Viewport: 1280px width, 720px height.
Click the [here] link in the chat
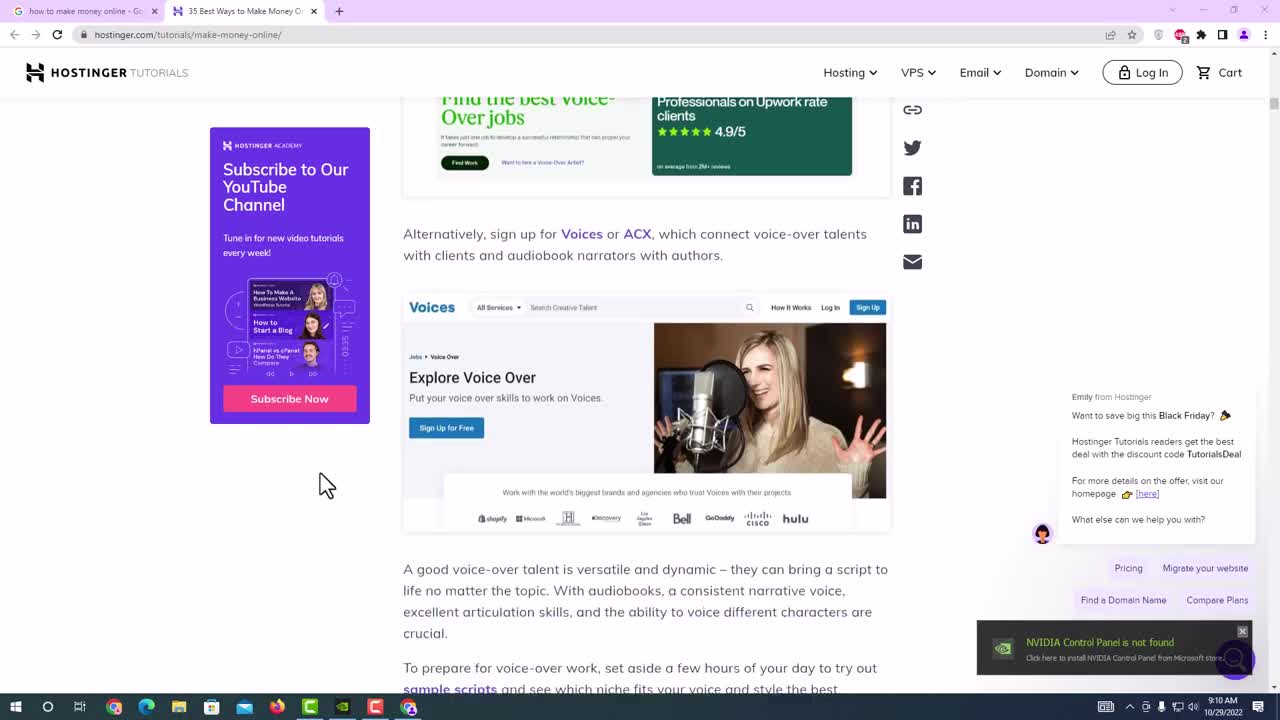click(1147, 494)
